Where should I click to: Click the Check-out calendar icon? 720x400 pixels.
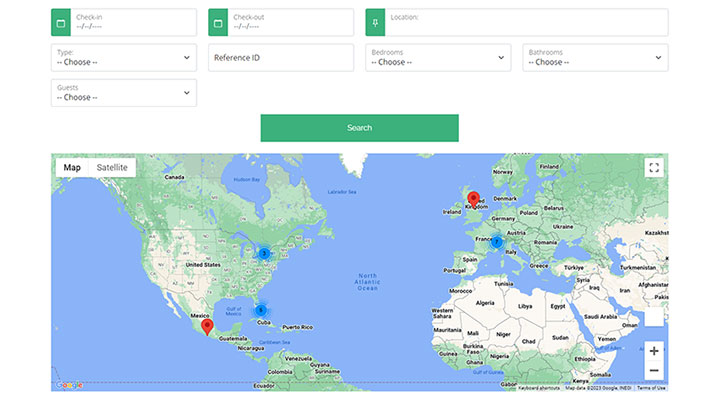218,23
